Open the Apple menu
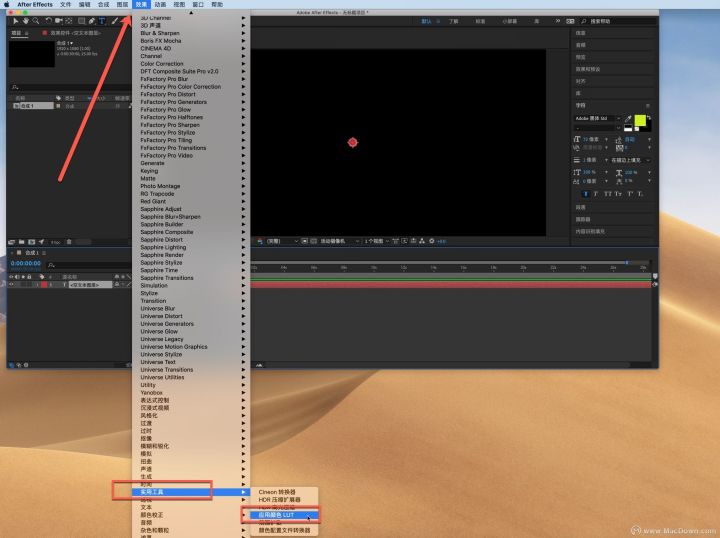The width and height of the screenshot is (720, 538). point(7,4)
